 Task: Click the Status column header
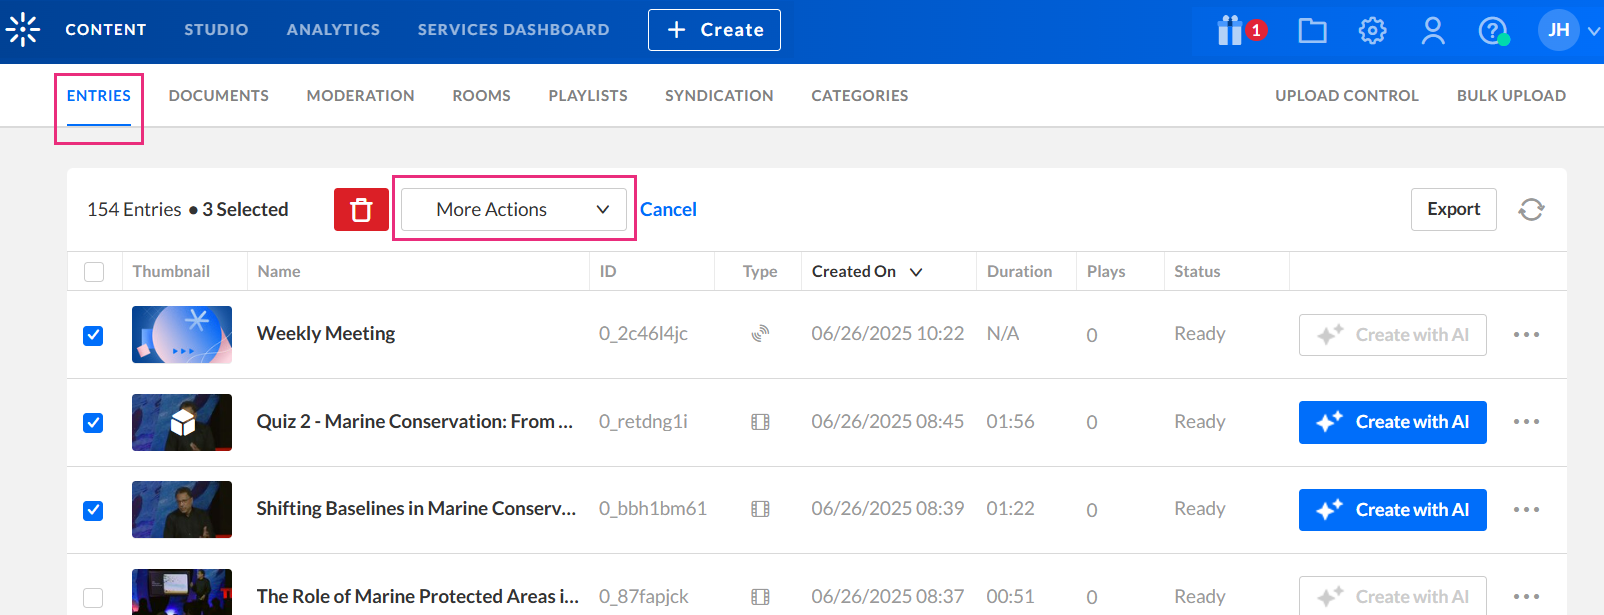(x=1197, y=272)
